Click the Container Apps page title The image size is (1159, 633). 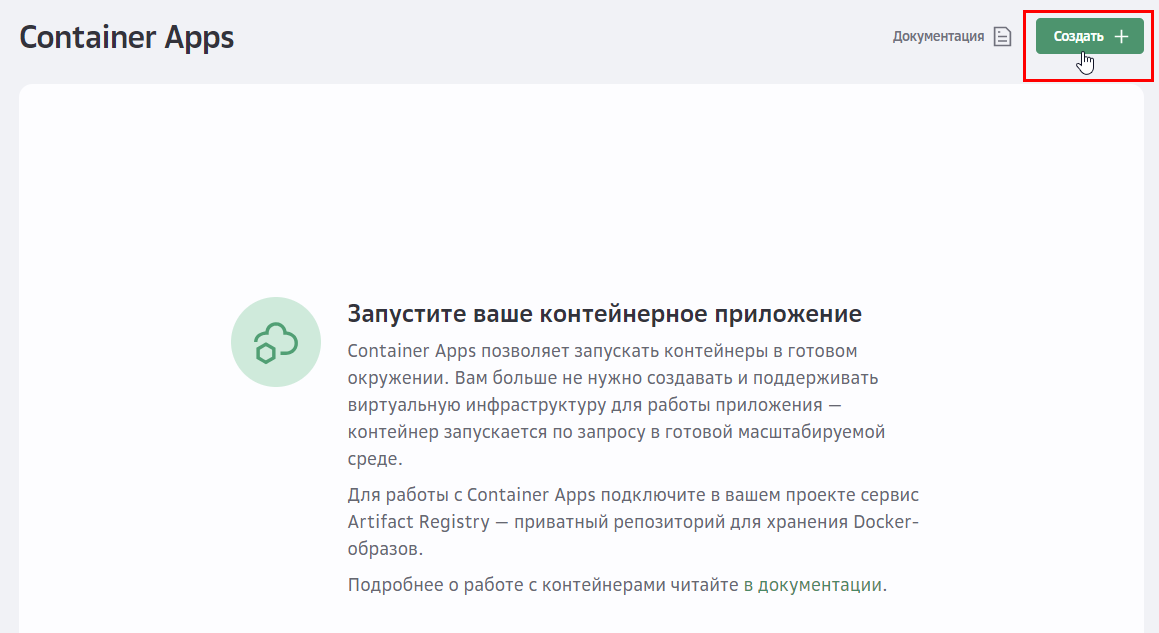tap(127, 37)
